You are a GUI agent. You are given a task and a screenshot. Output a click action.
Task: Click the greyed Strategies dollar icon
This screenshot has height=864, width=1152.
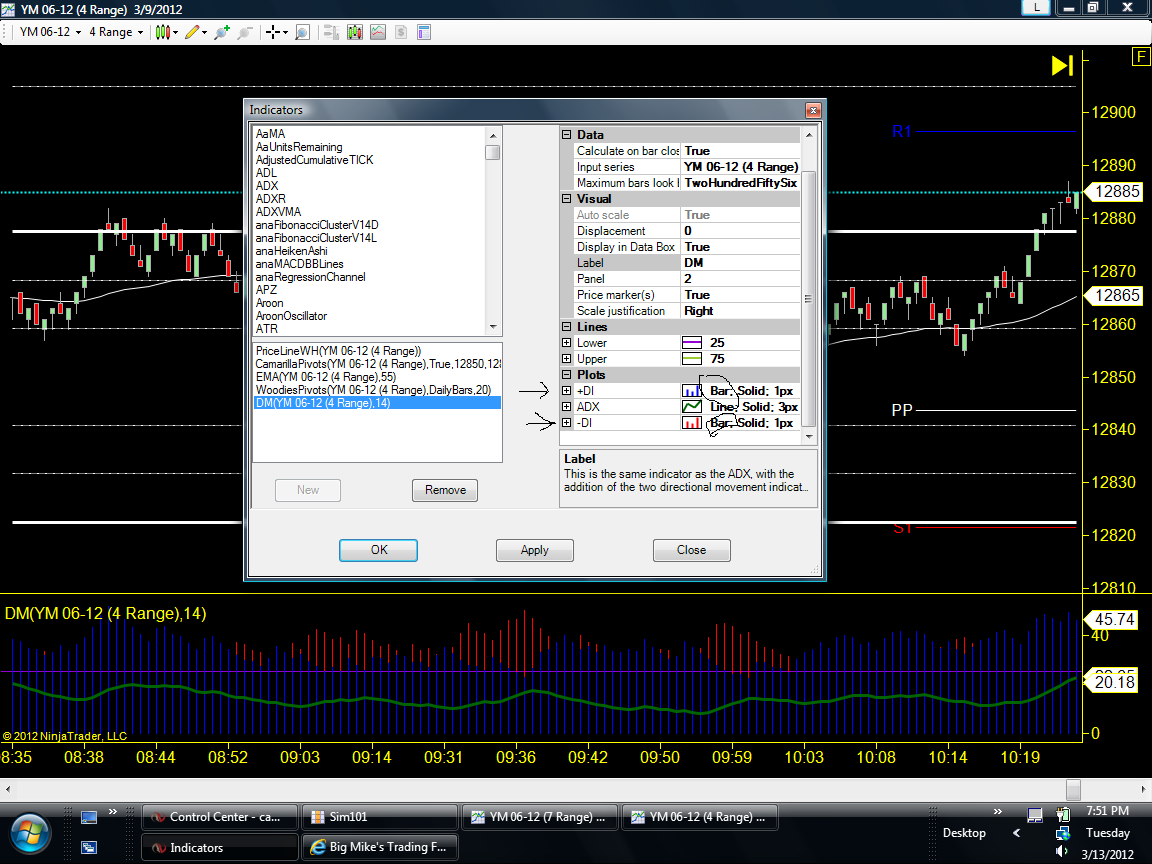[401, 32]
